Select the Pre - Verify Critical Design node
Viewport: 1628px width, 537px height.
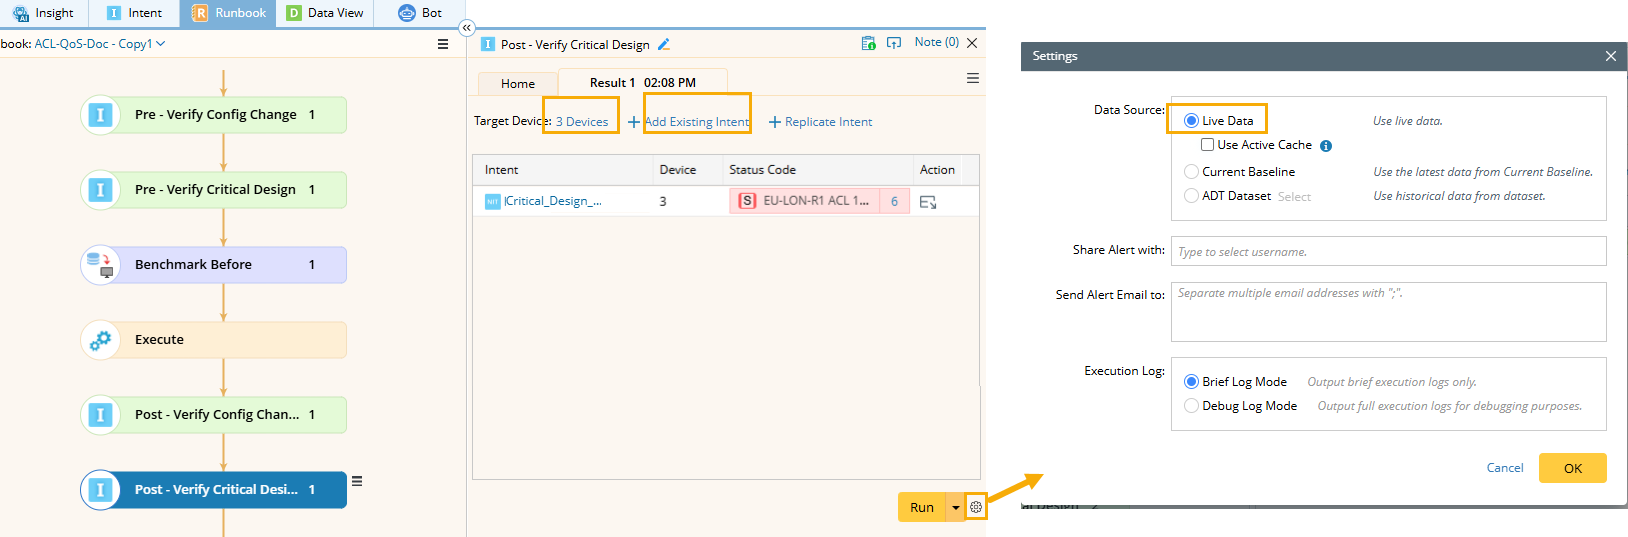pyautogui.click(x=214, y=190)
